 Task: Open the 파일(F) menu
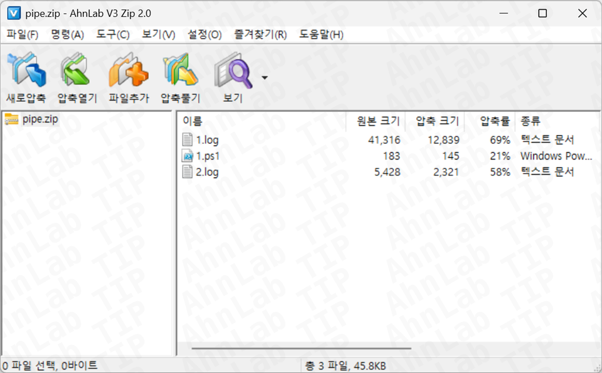pyautogui.click(x=22, y=35)
